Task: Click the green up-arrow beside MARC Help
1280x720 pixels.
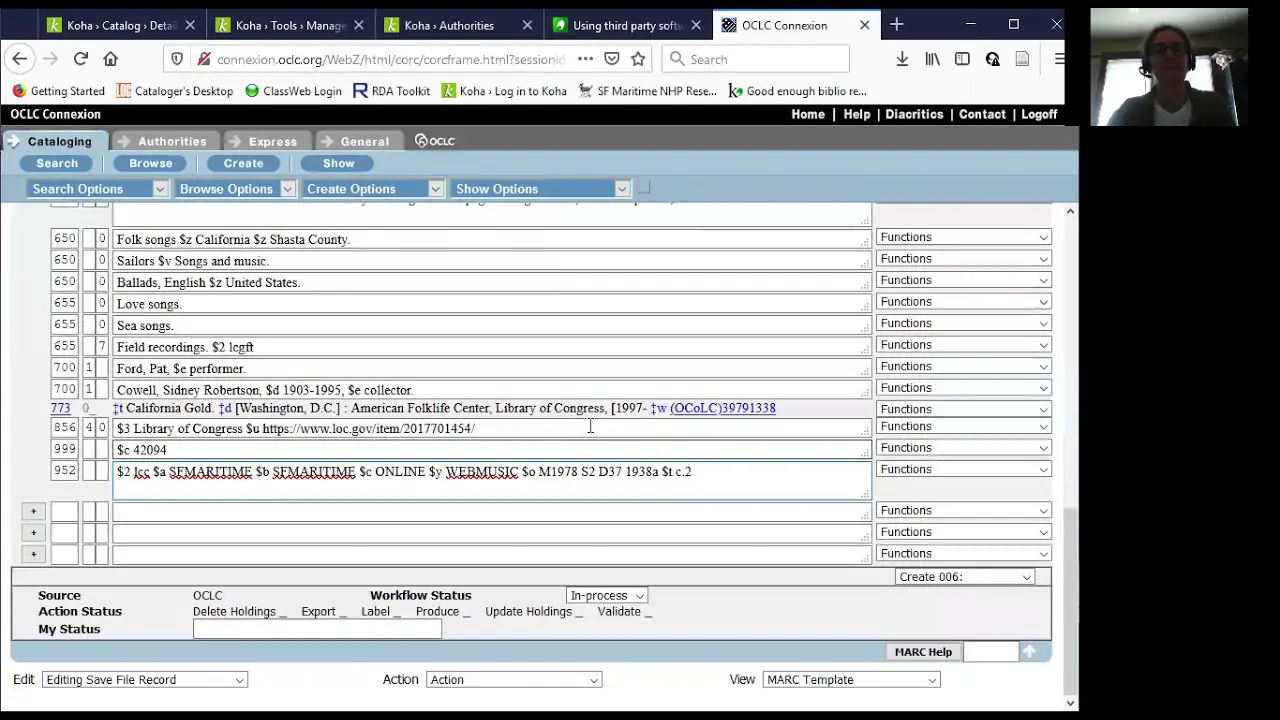Action: pyautogui.click(x=1029, y=651)
